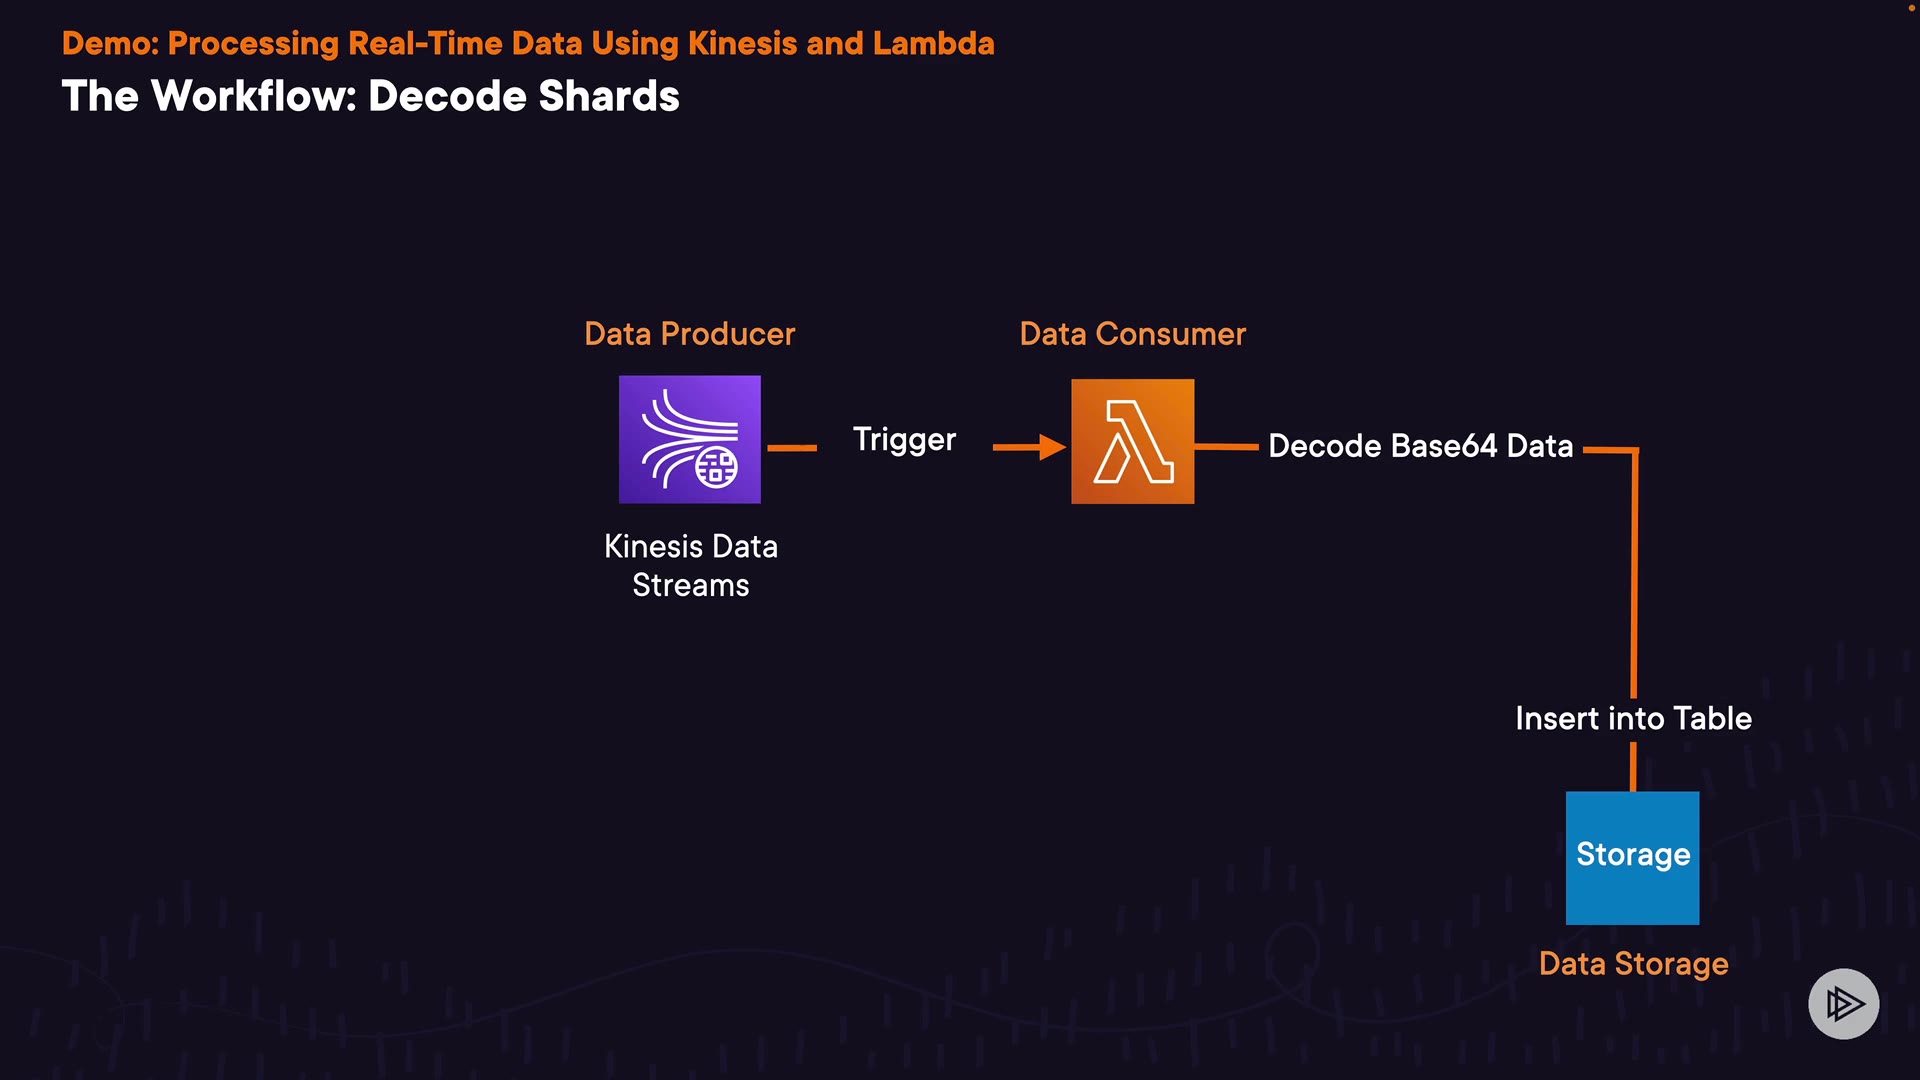The image size is (1920, 1080).
Task: Click the Decode Base64 Data text
Action: click(x=1420, y=446)
